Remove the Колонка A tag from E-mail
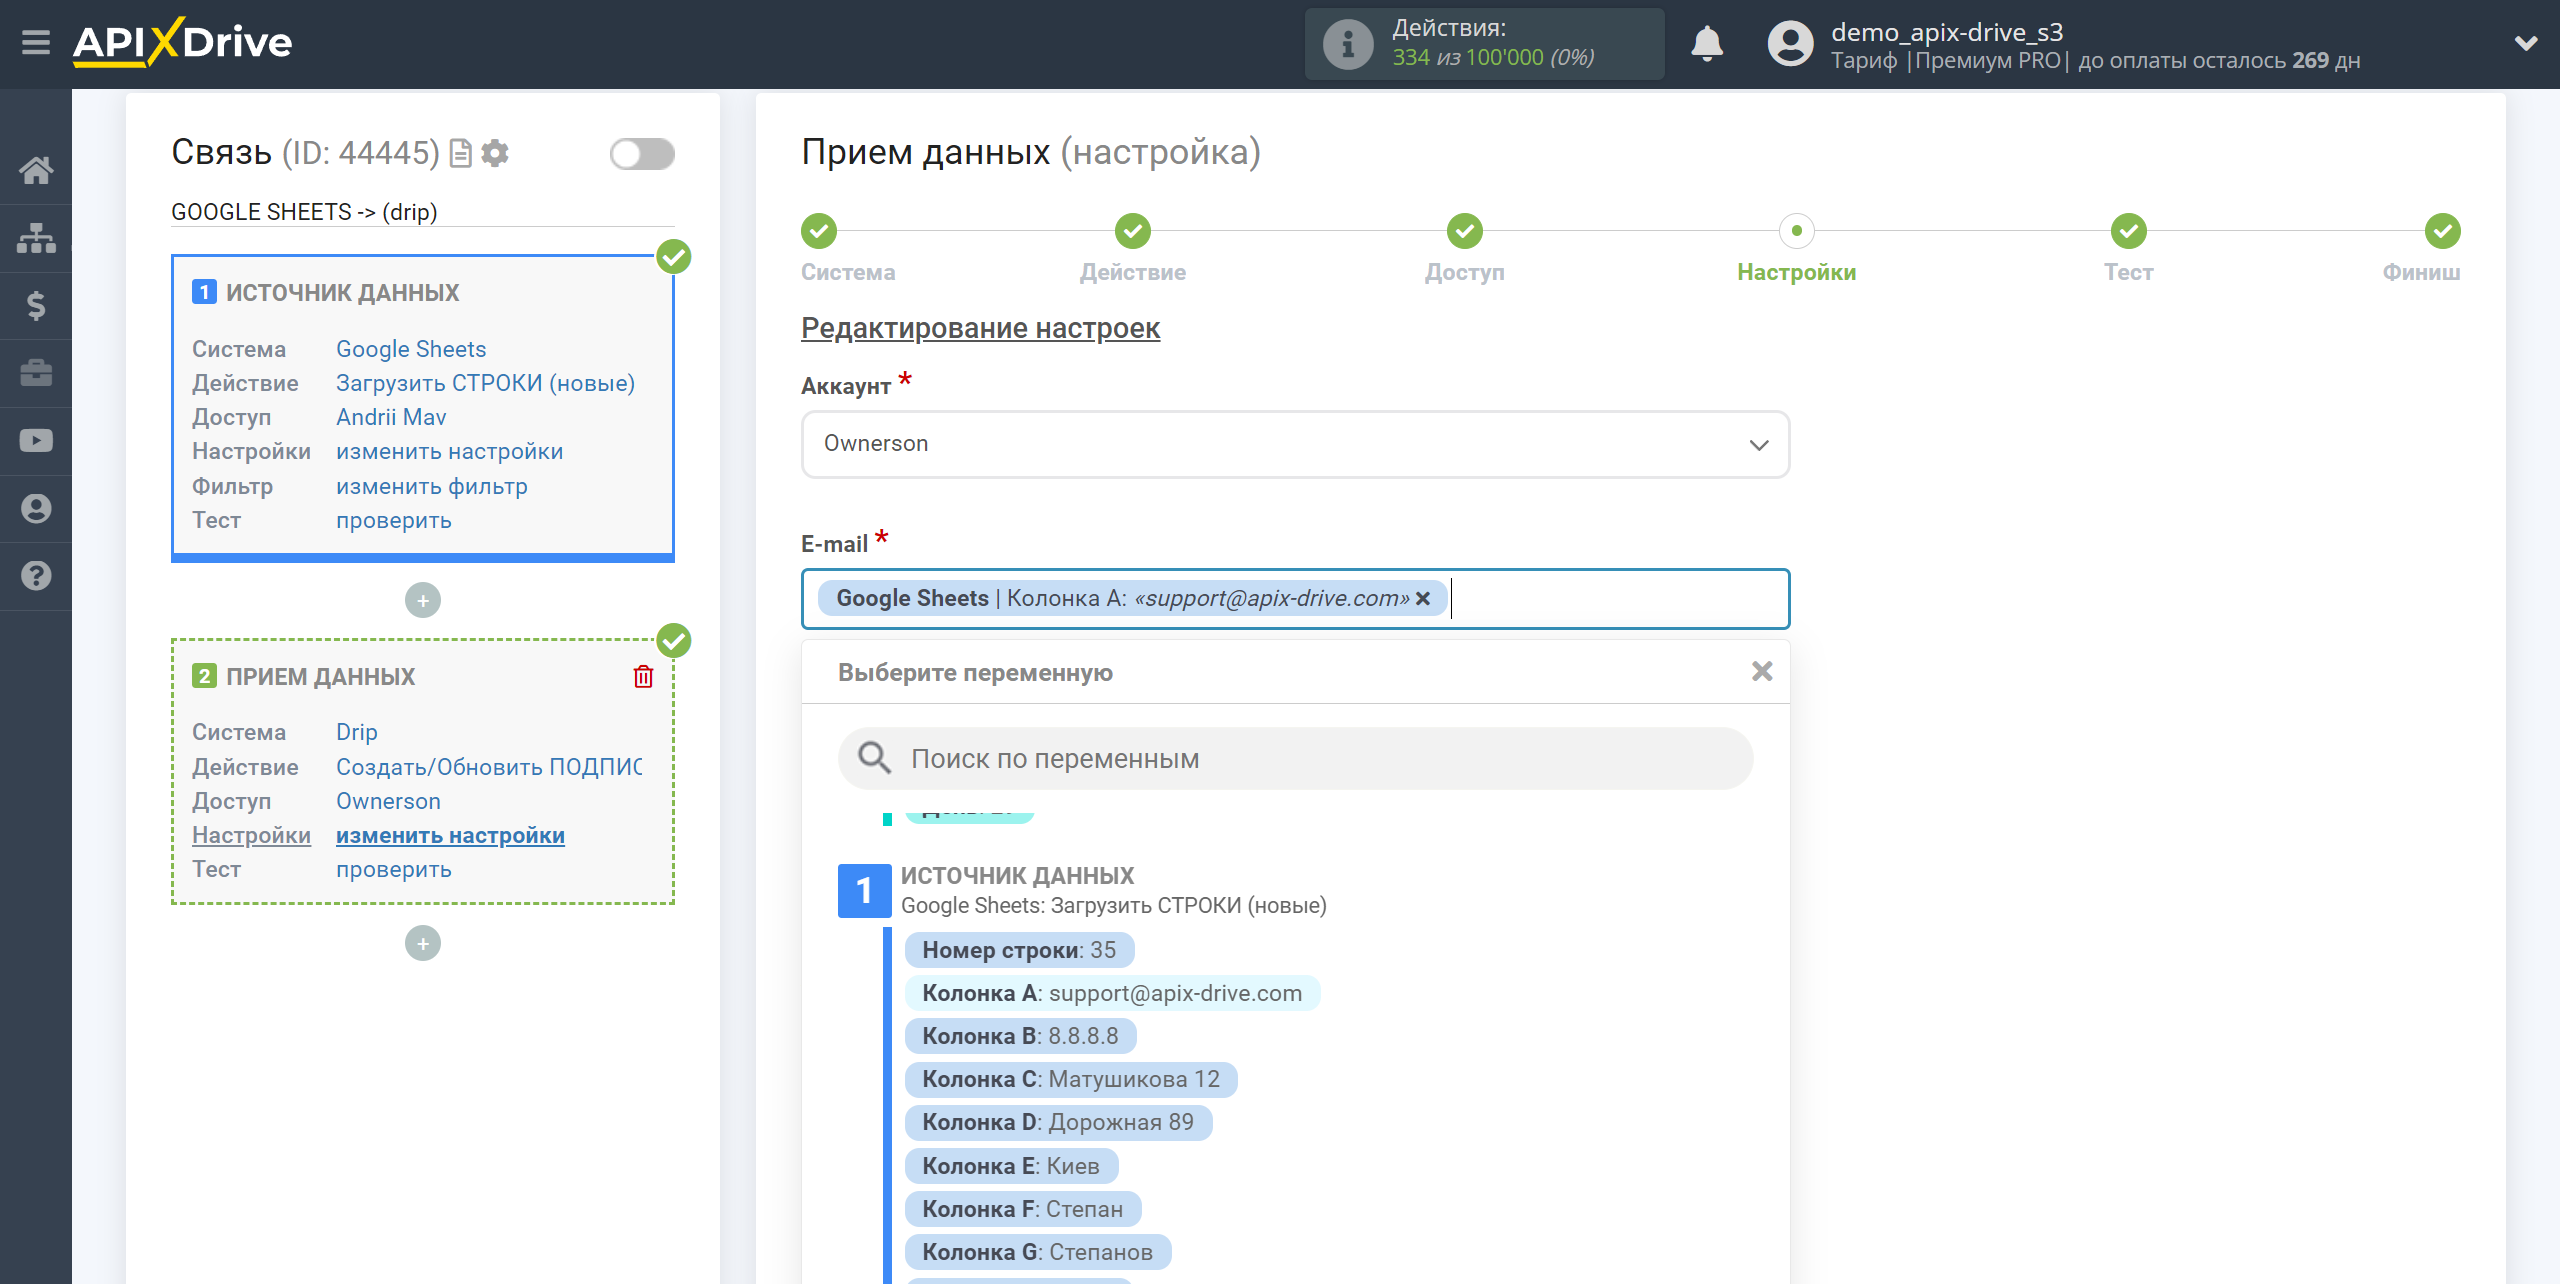The image size is (2560, 1284). click(x=1423, y=598)
